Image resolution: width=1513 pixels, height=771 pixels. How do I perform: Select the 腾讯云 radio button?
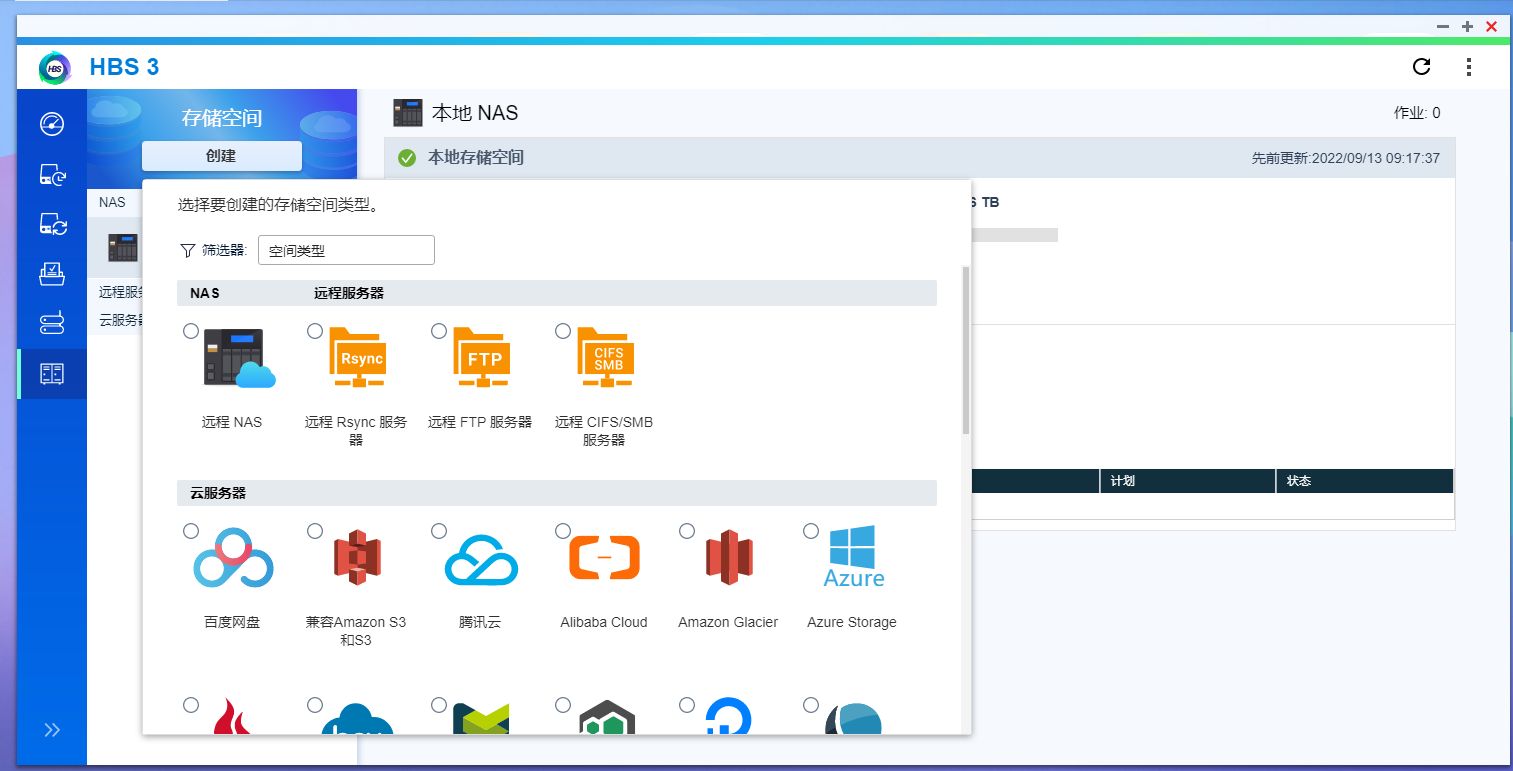tap(439, 531)
